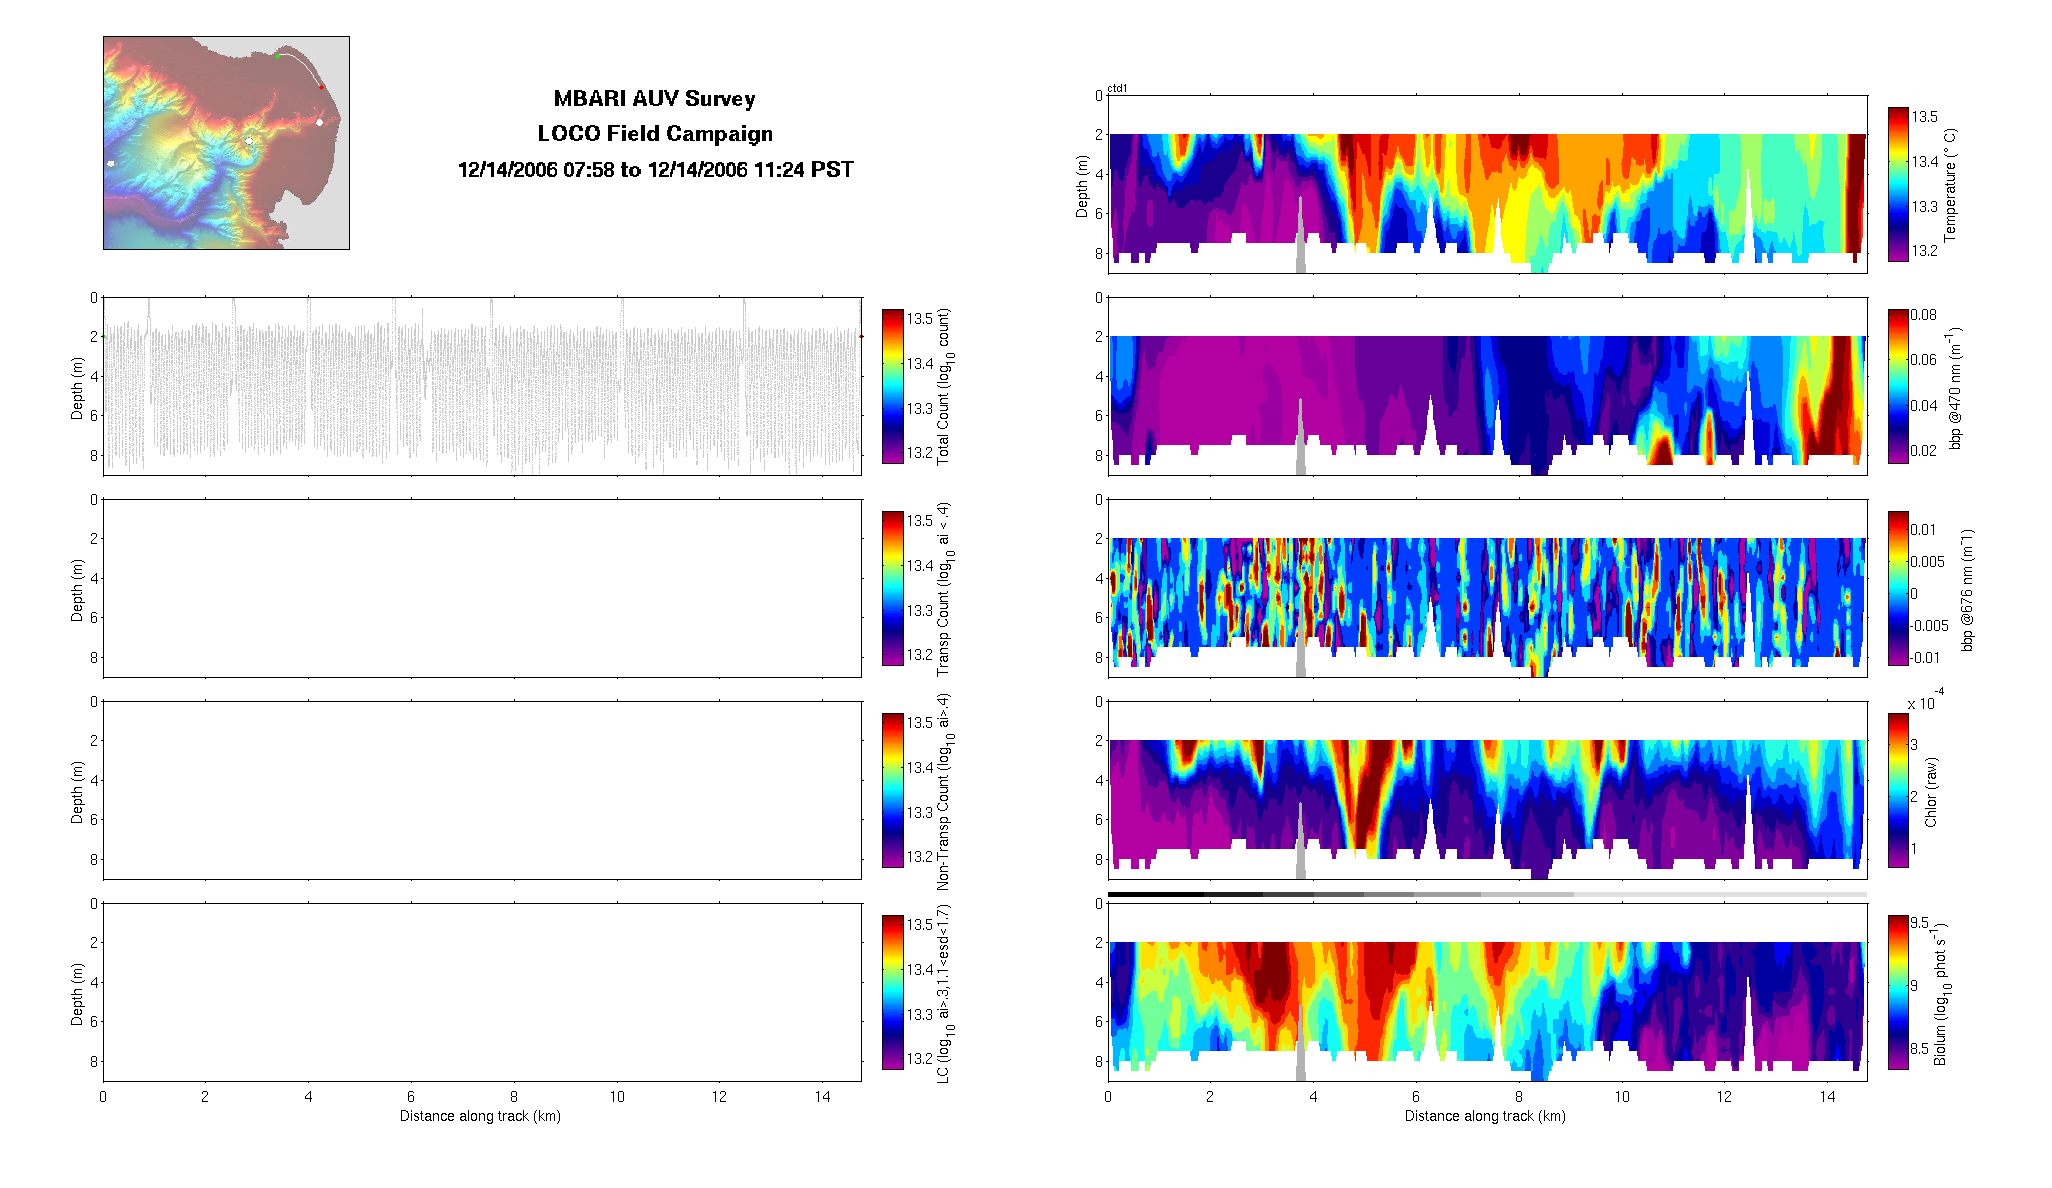Viewport: 2052px width, 1188px height.
Task: Click the Biolum colorbar
Action: pos(1897,992)
